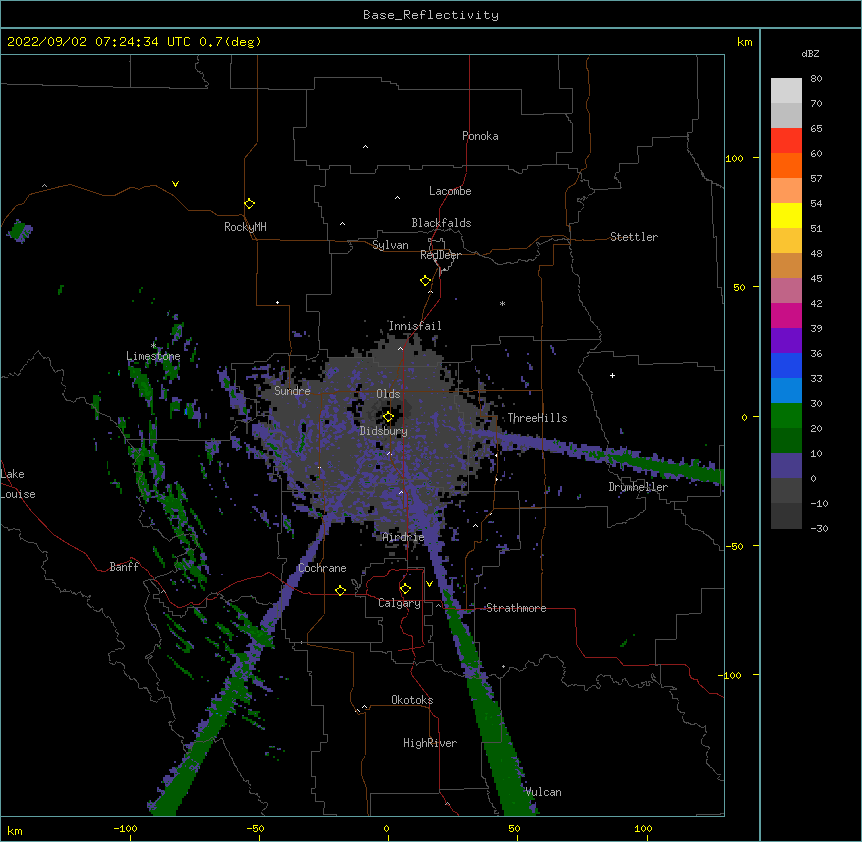Viewport: 862px width, 842px height.
Task: Click the Didsbury label
Action: [x=384, y=431]
